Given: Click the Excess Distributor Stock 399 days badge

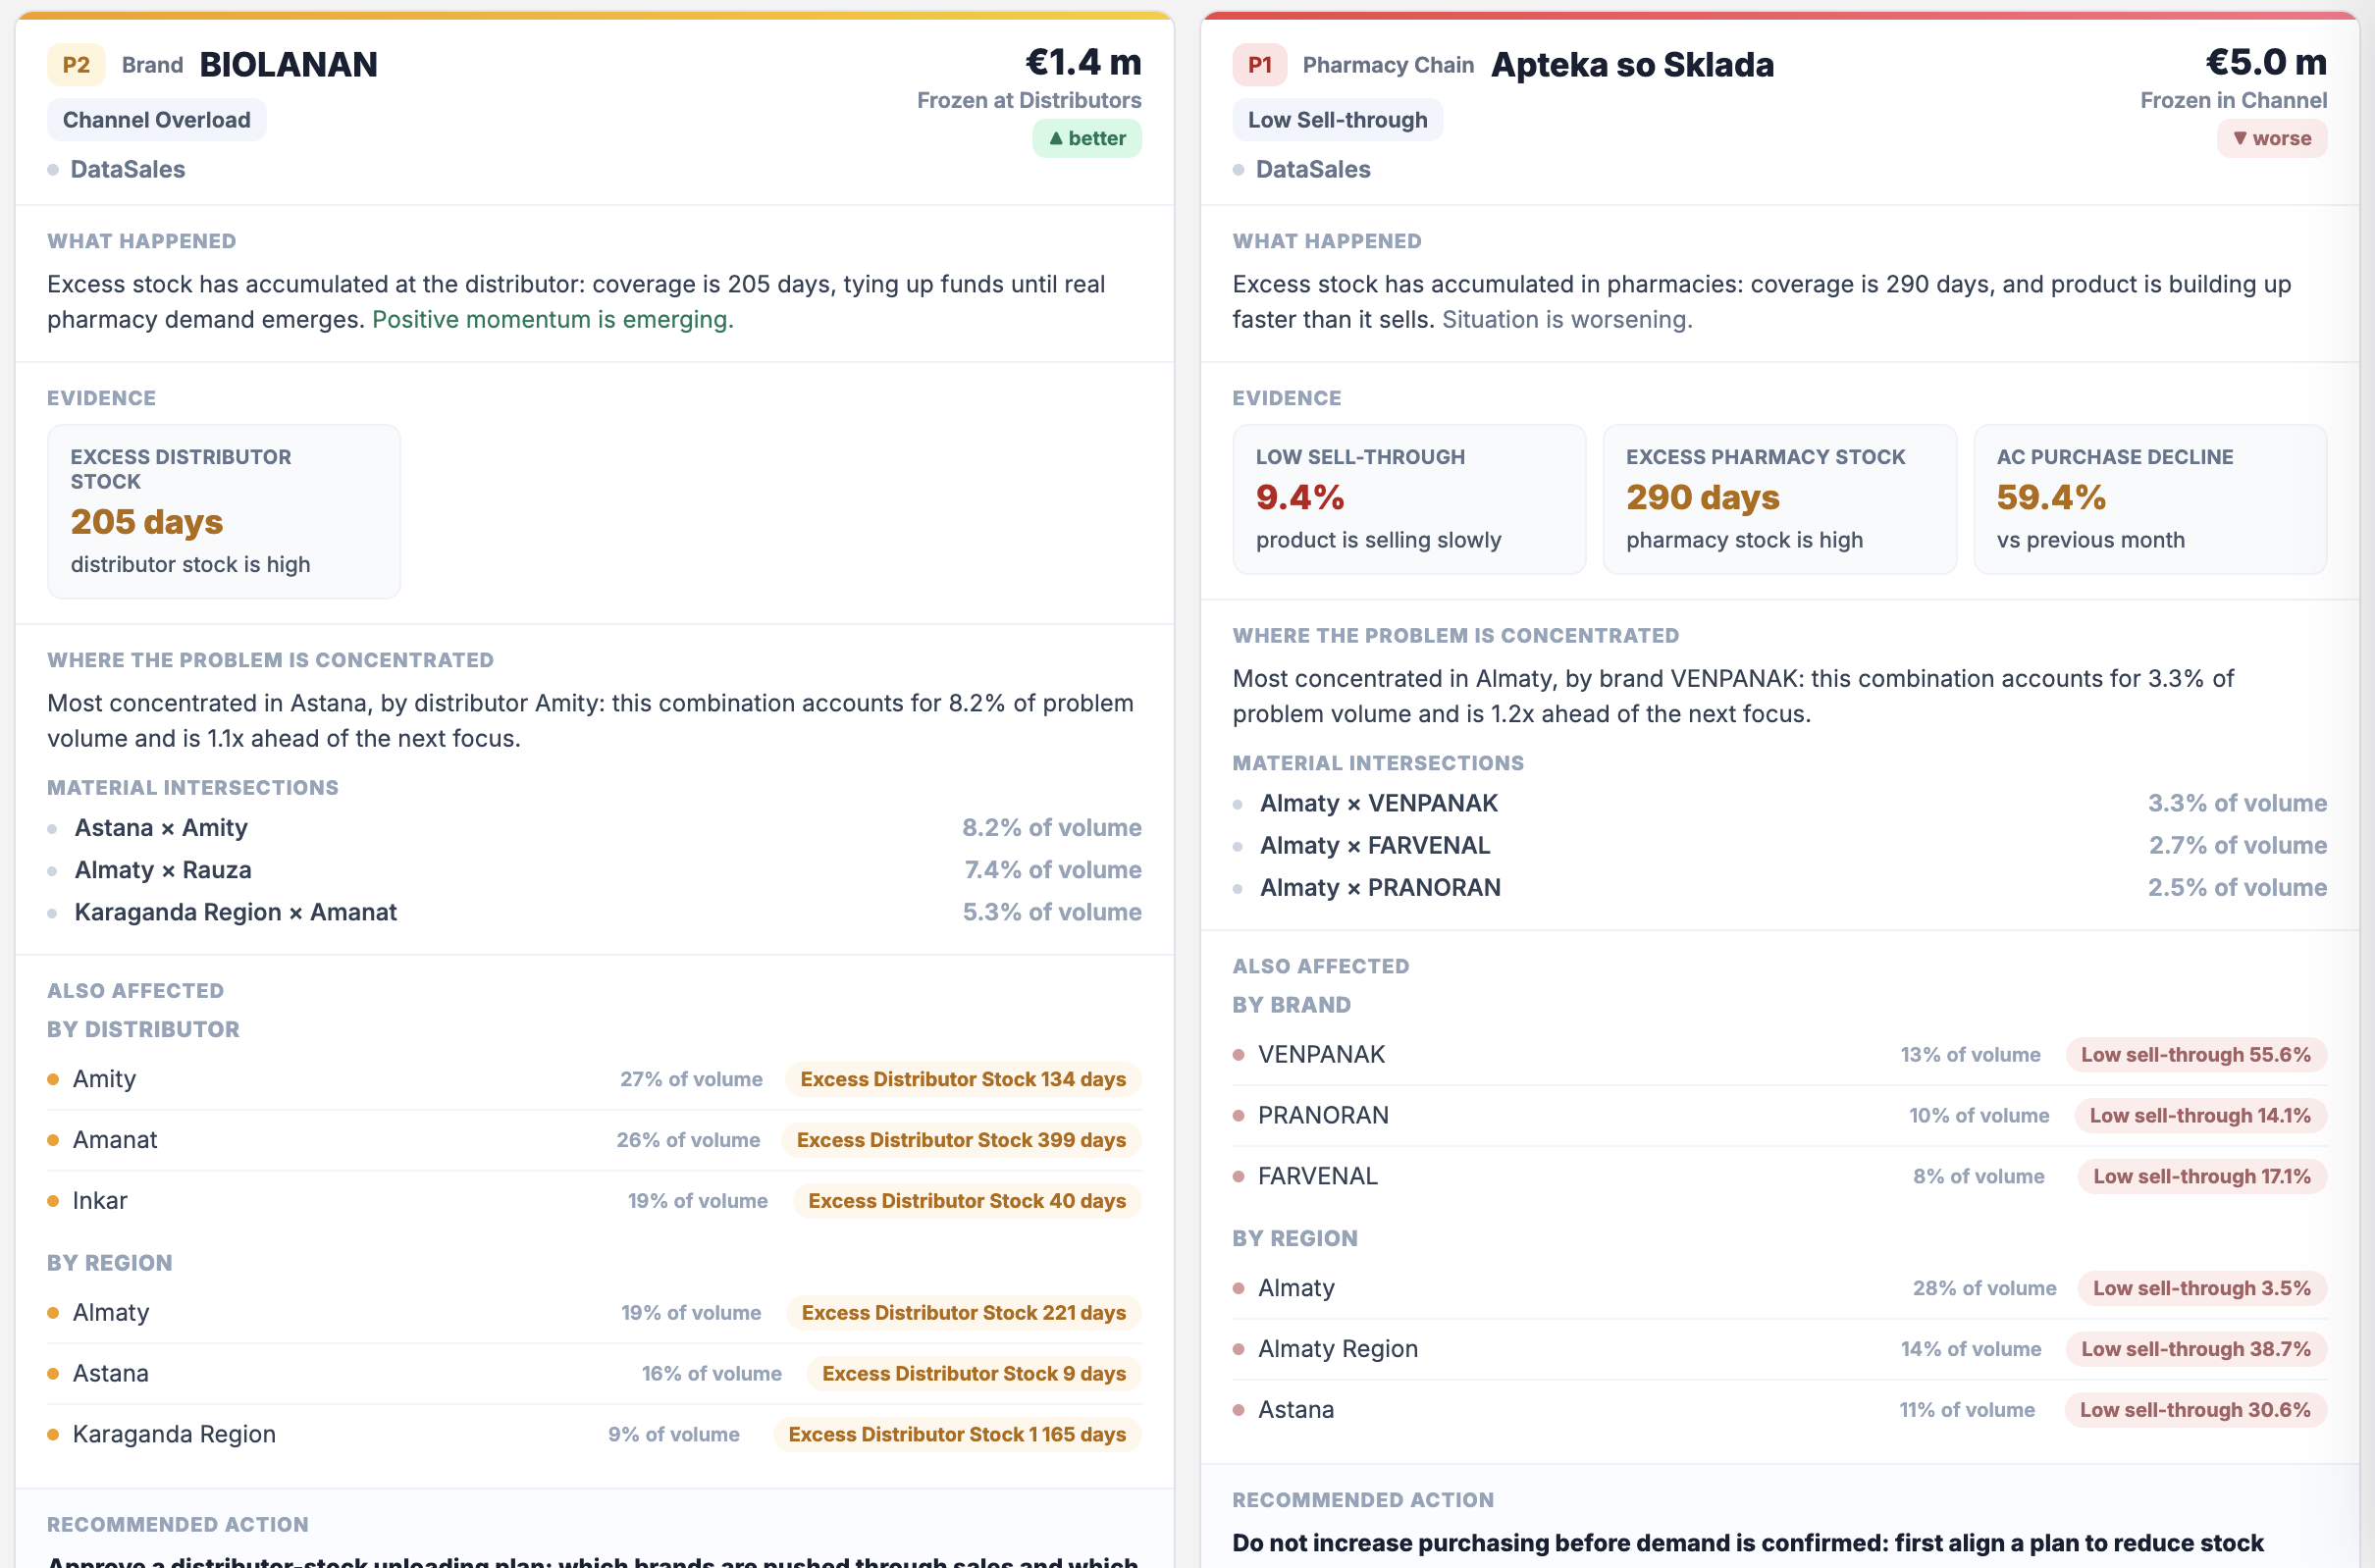Looking at the screenshot, I should 961,1140.
